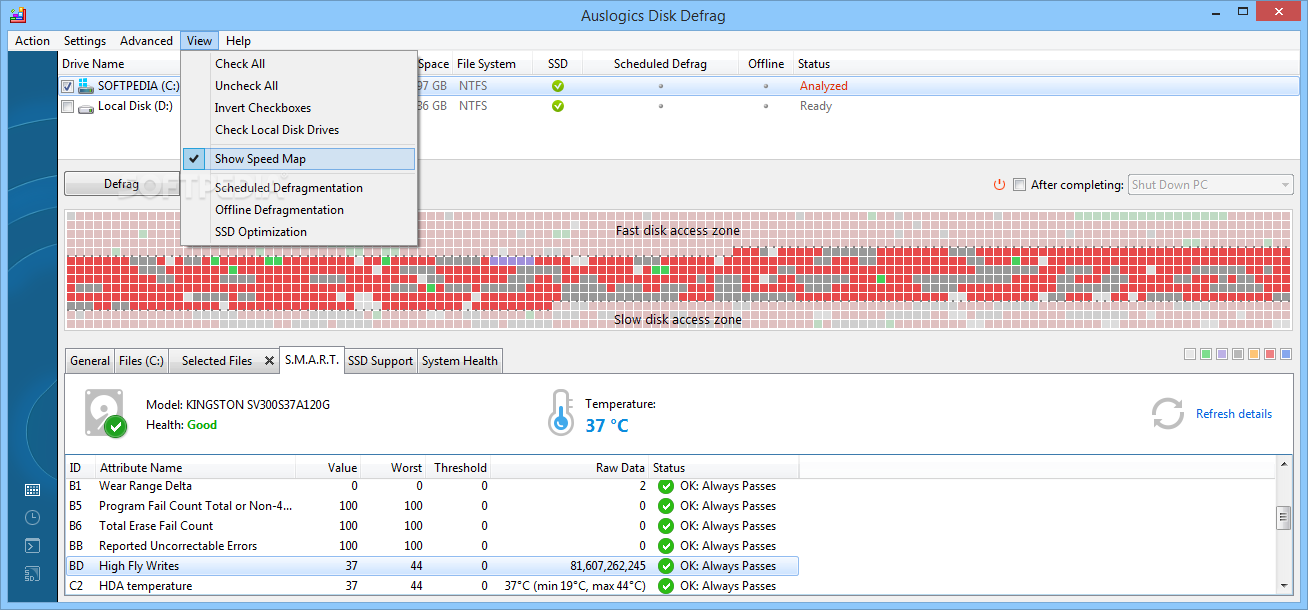Click the purple legend color swatch
This screenshot has height=610, width=1308.
(x=1222, y=354)
